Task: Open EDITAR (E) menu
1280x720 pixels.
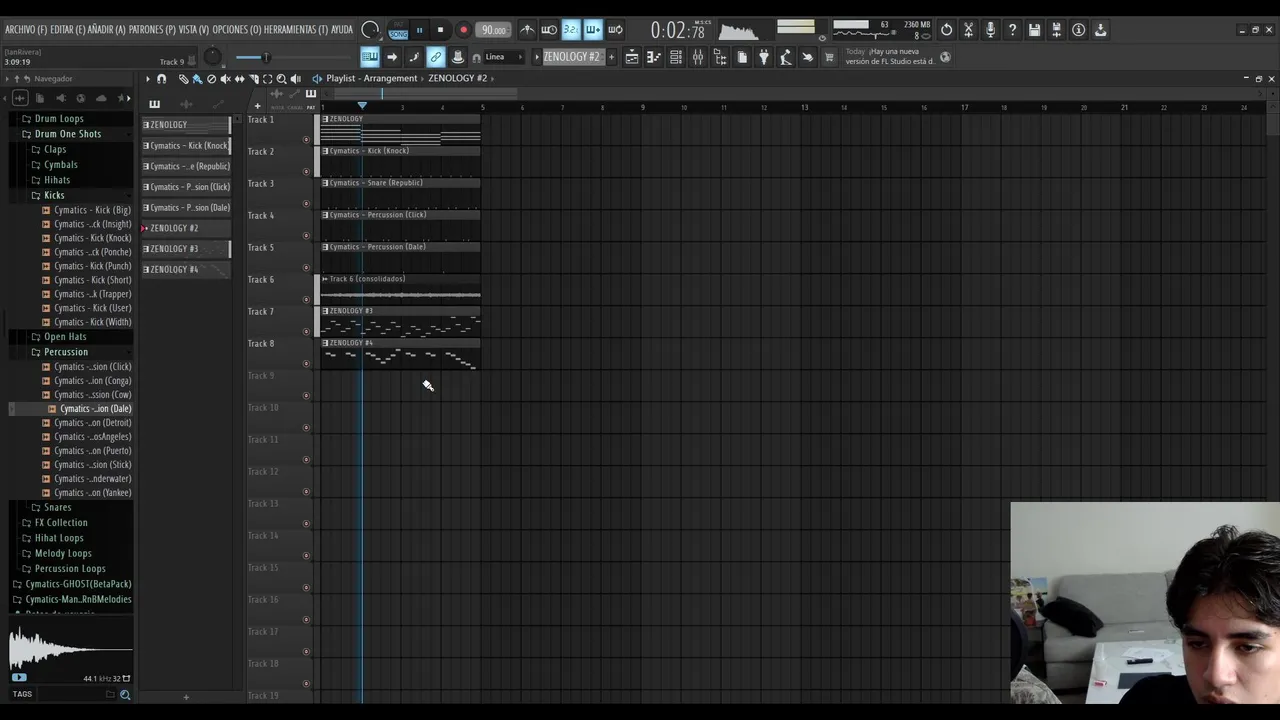Action: pos(67,30)
